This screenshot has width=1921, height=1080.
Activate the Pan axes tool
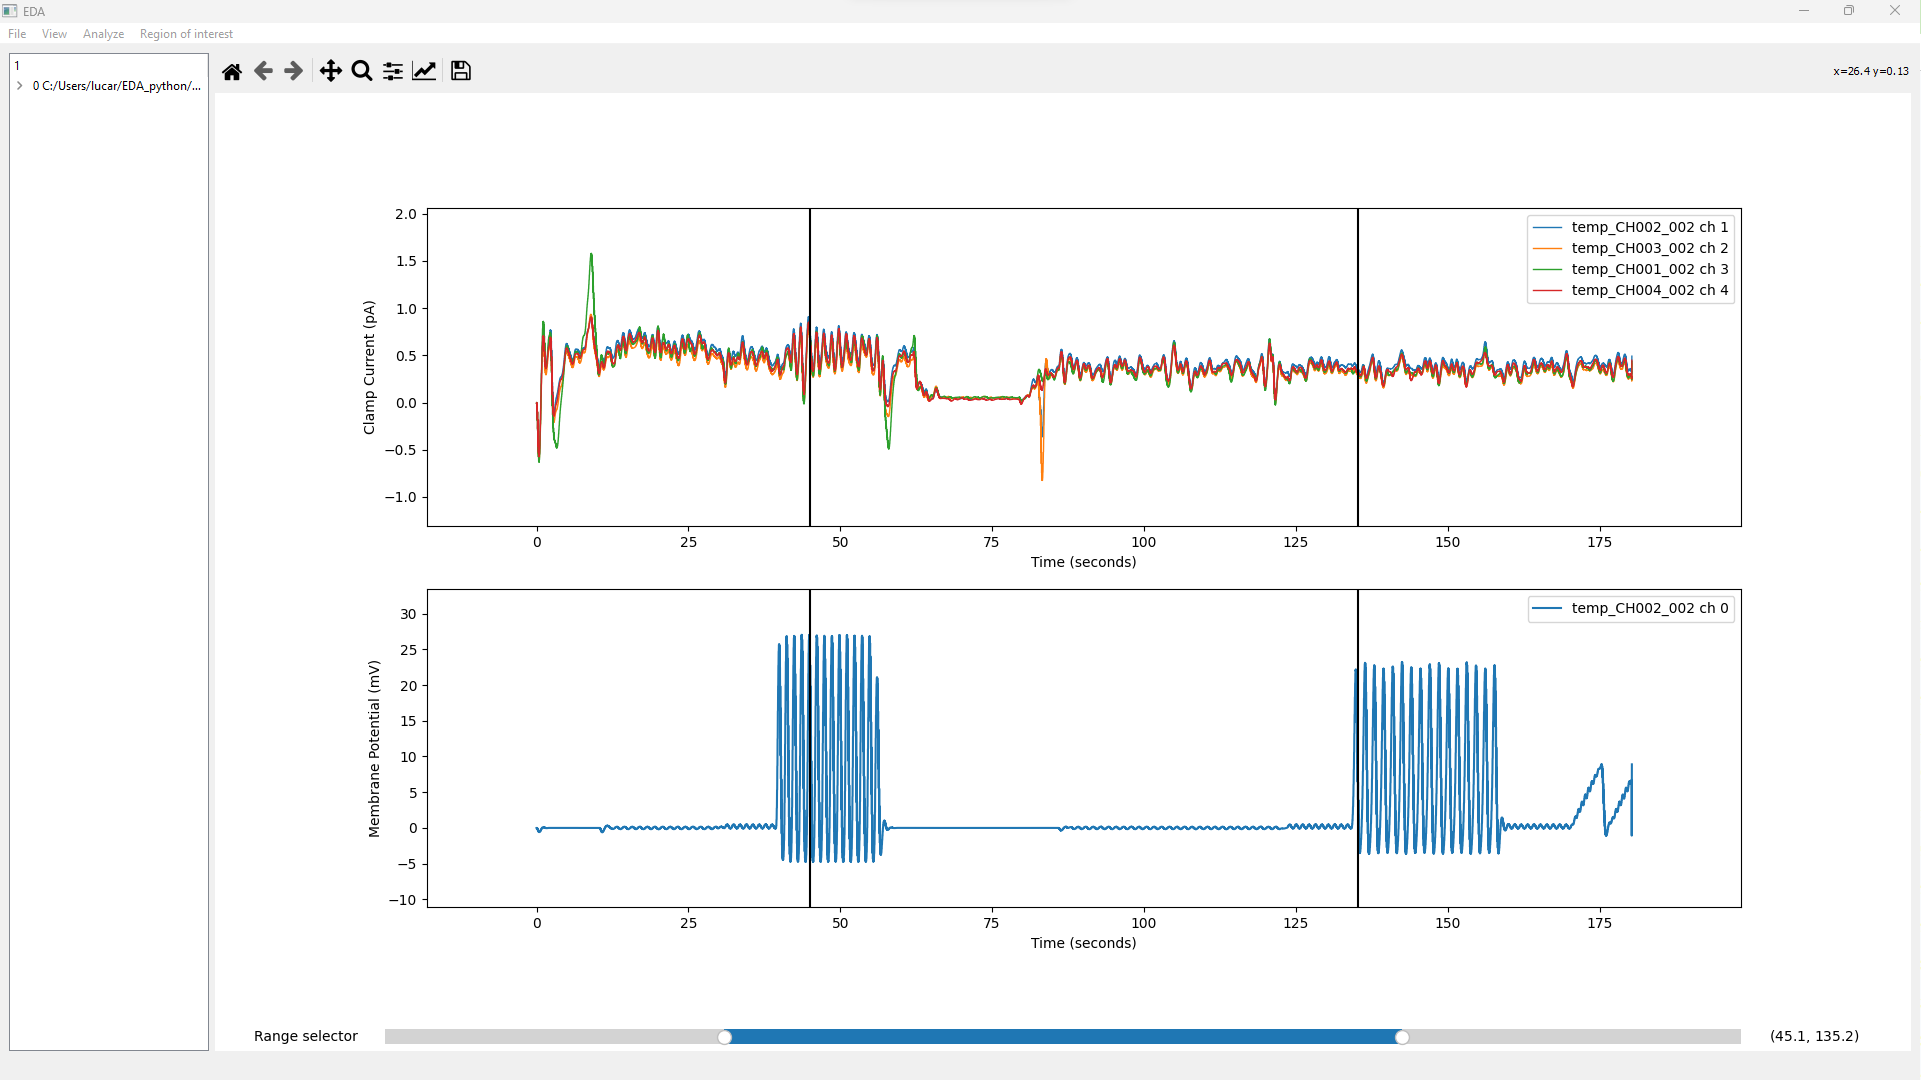tap(330, 71)
